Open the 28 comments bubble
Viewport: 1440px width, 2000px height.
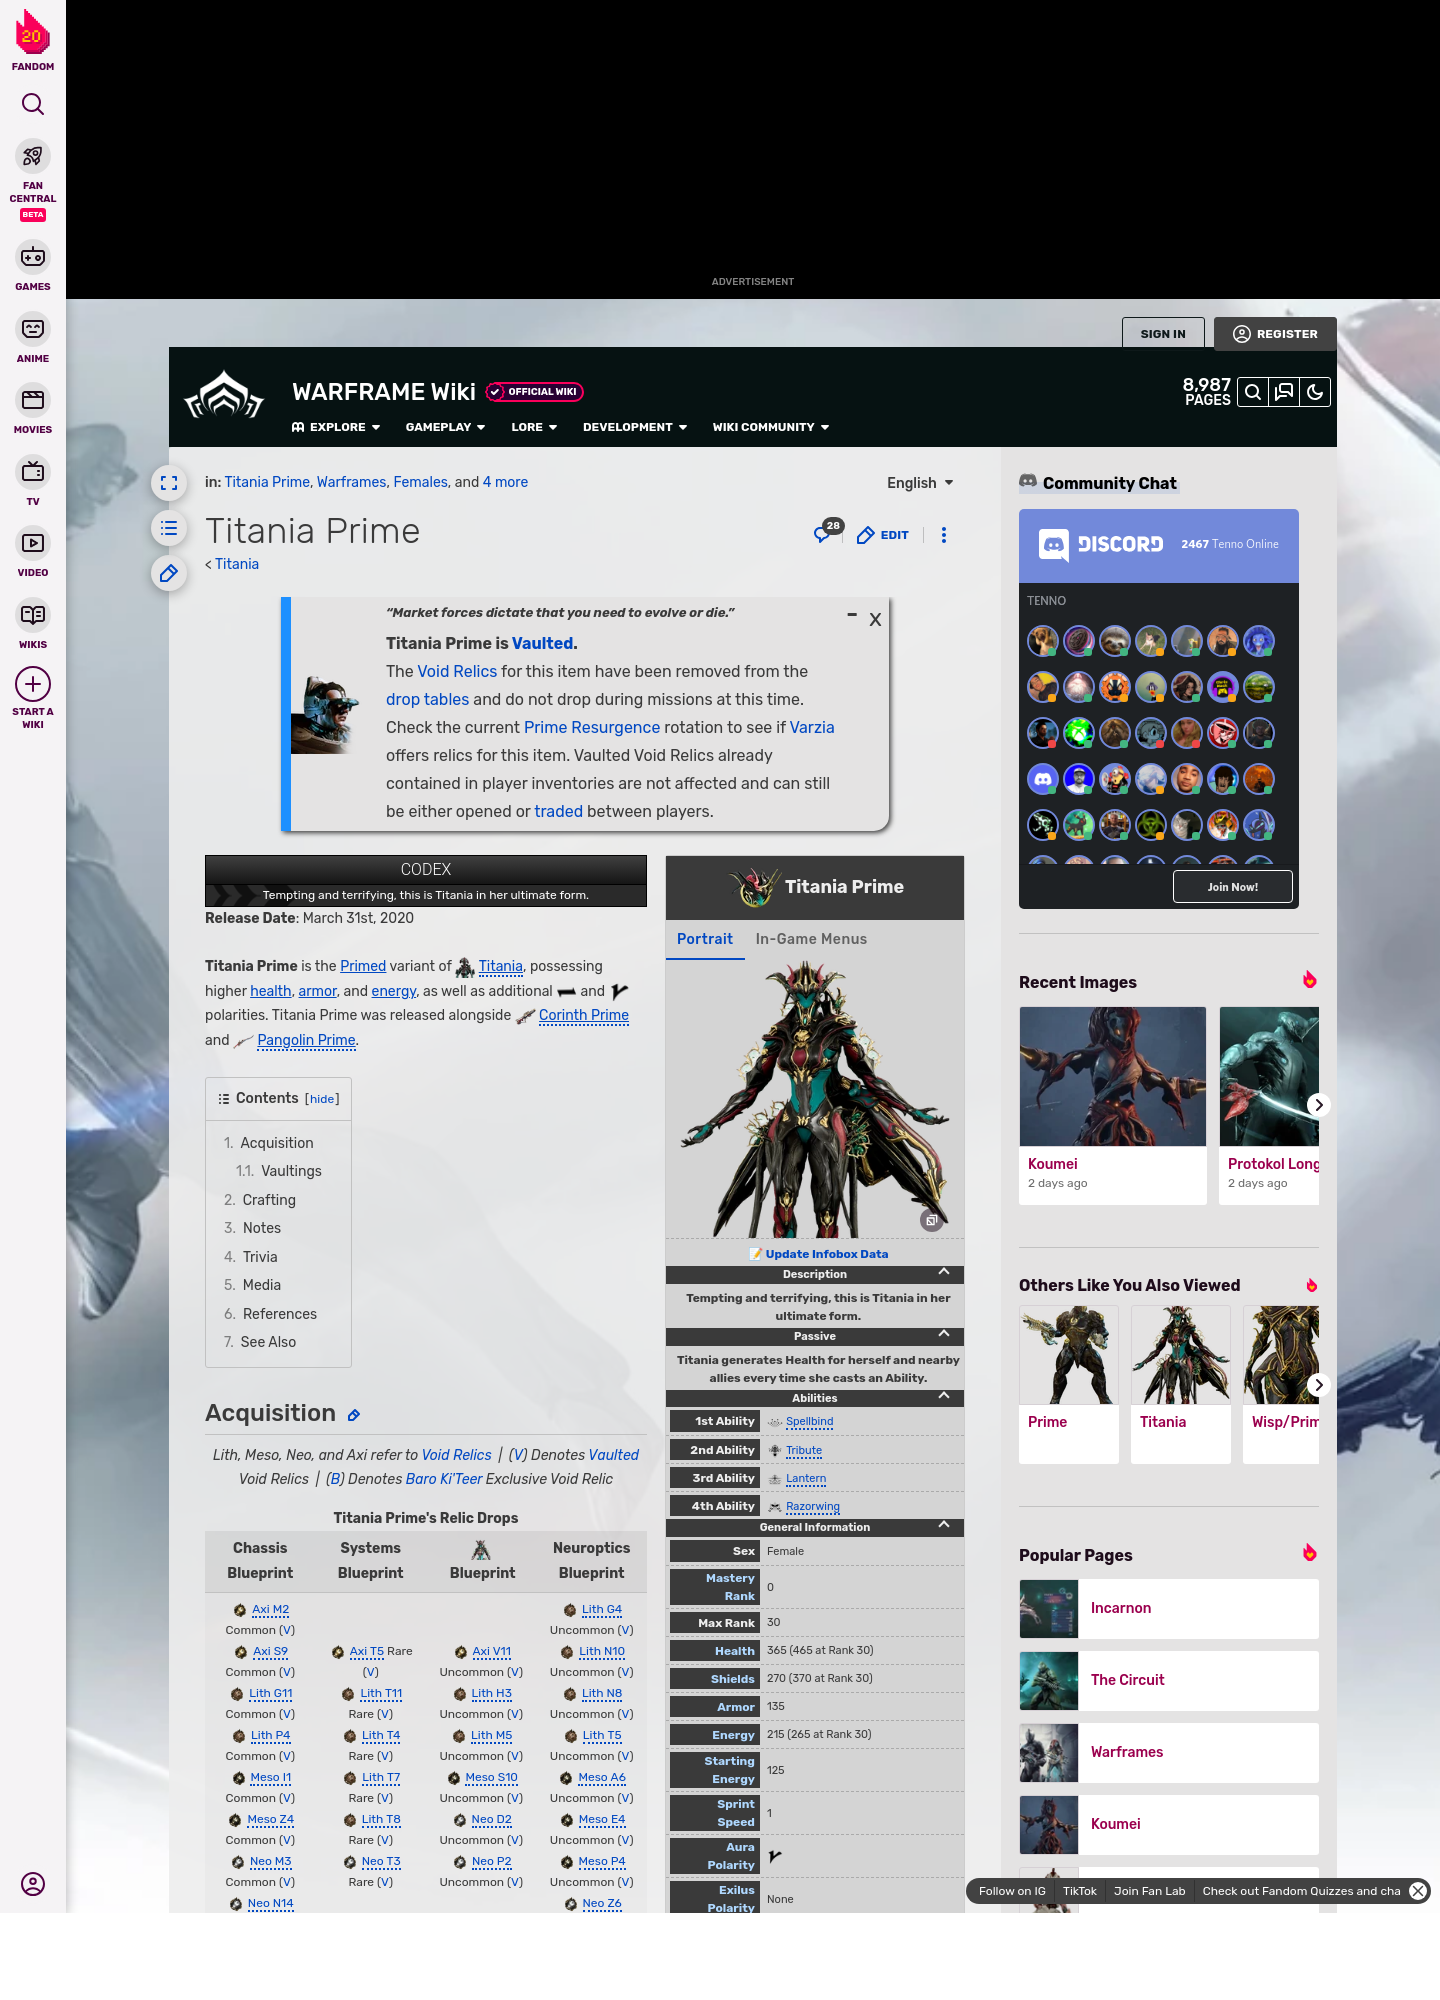tap(827, 532)
